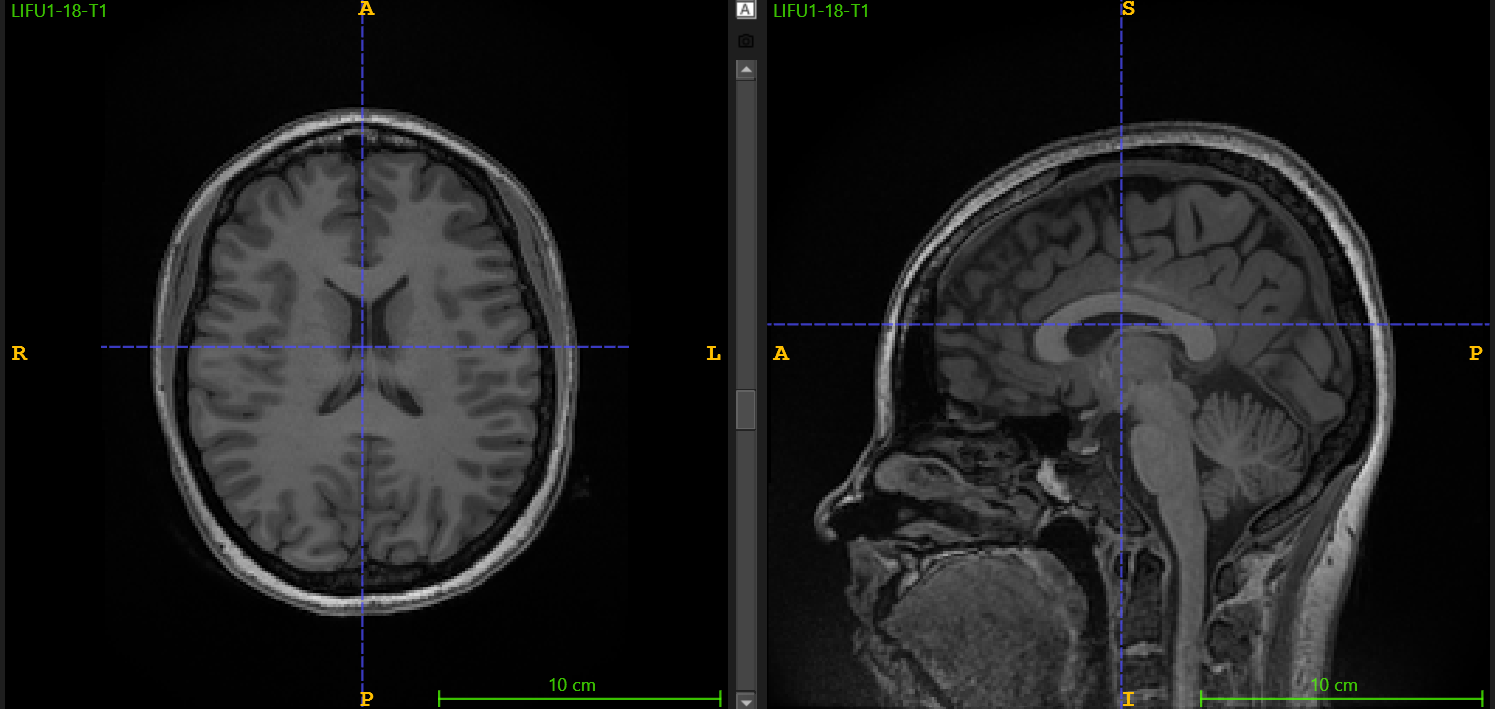The width and height of the screenshot is (1495, 709).
Task: Select the anterior "A" orientation marker on axial view
Action: [366, 10]
